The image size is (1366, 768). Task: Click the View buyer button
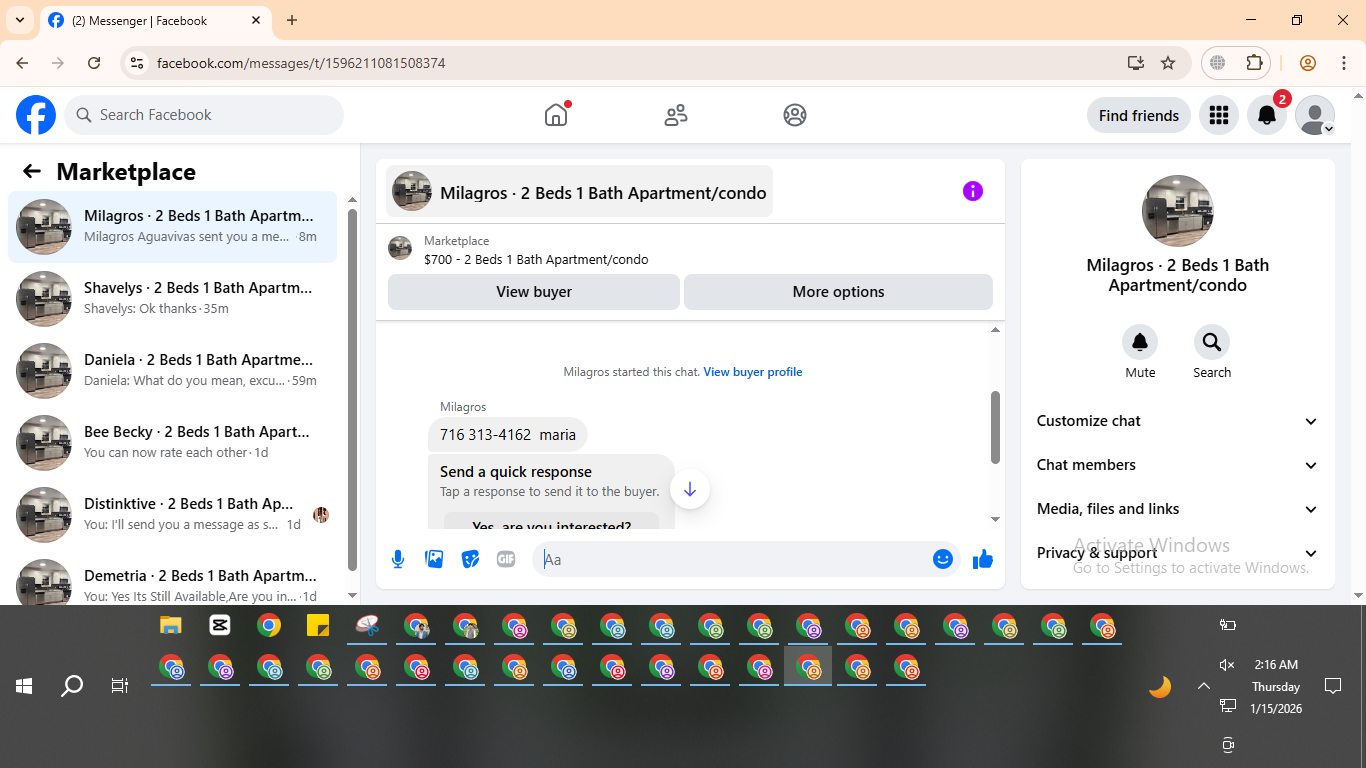pyautogui.click(x=534, y=292)
